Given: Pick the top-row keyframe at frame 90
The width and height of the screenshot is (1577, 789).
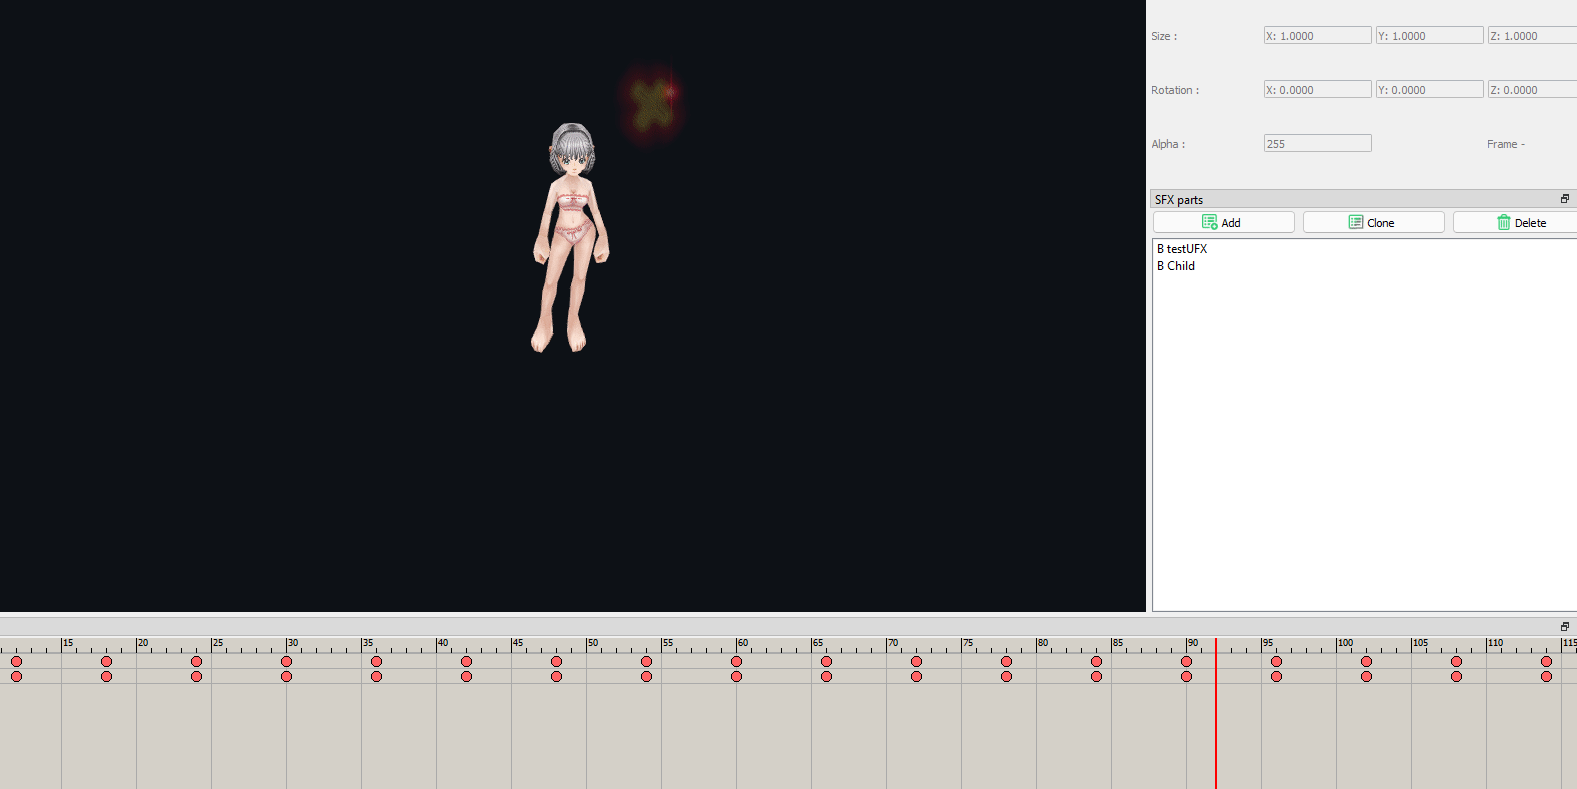Looking at the screenshot, I should (x=1187, y=661).
